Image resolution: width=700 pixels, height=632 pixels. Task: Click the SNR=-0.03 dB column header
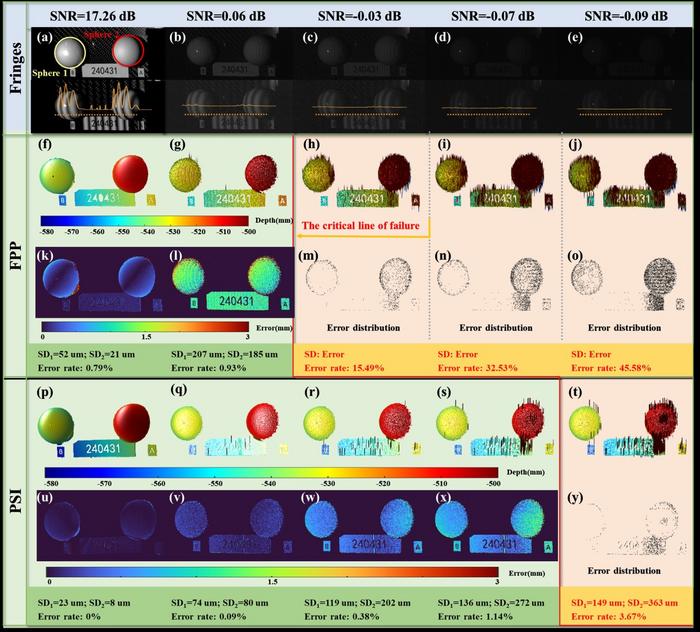click(359, 17)
